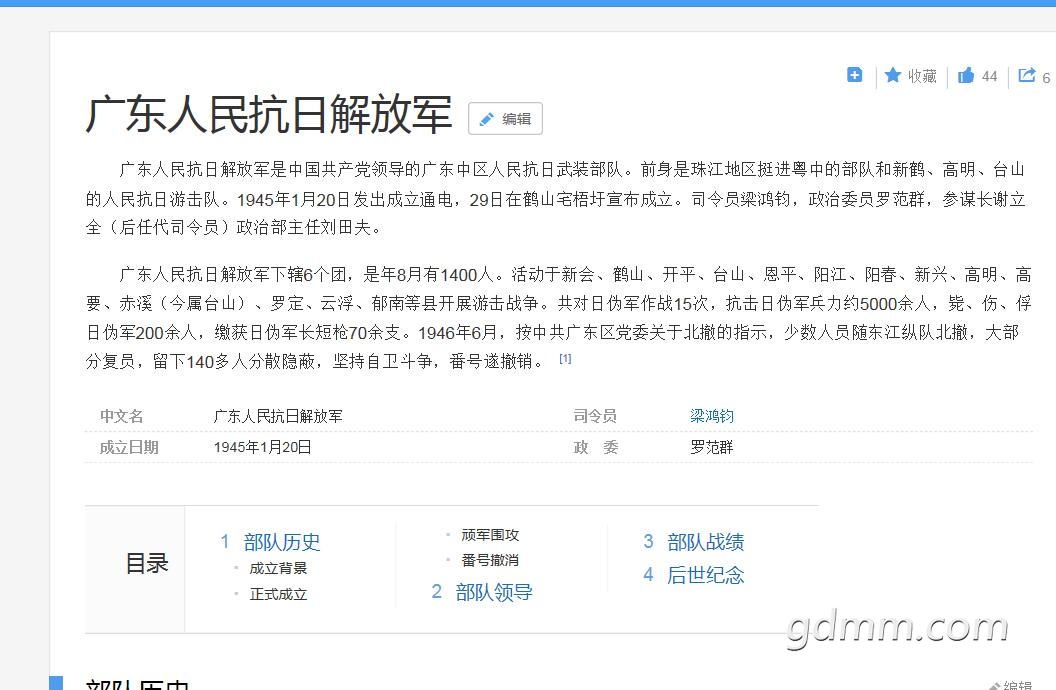Open the 梁鸿钧 commander link
The image size is (1056, 690).
click(712, 416)
